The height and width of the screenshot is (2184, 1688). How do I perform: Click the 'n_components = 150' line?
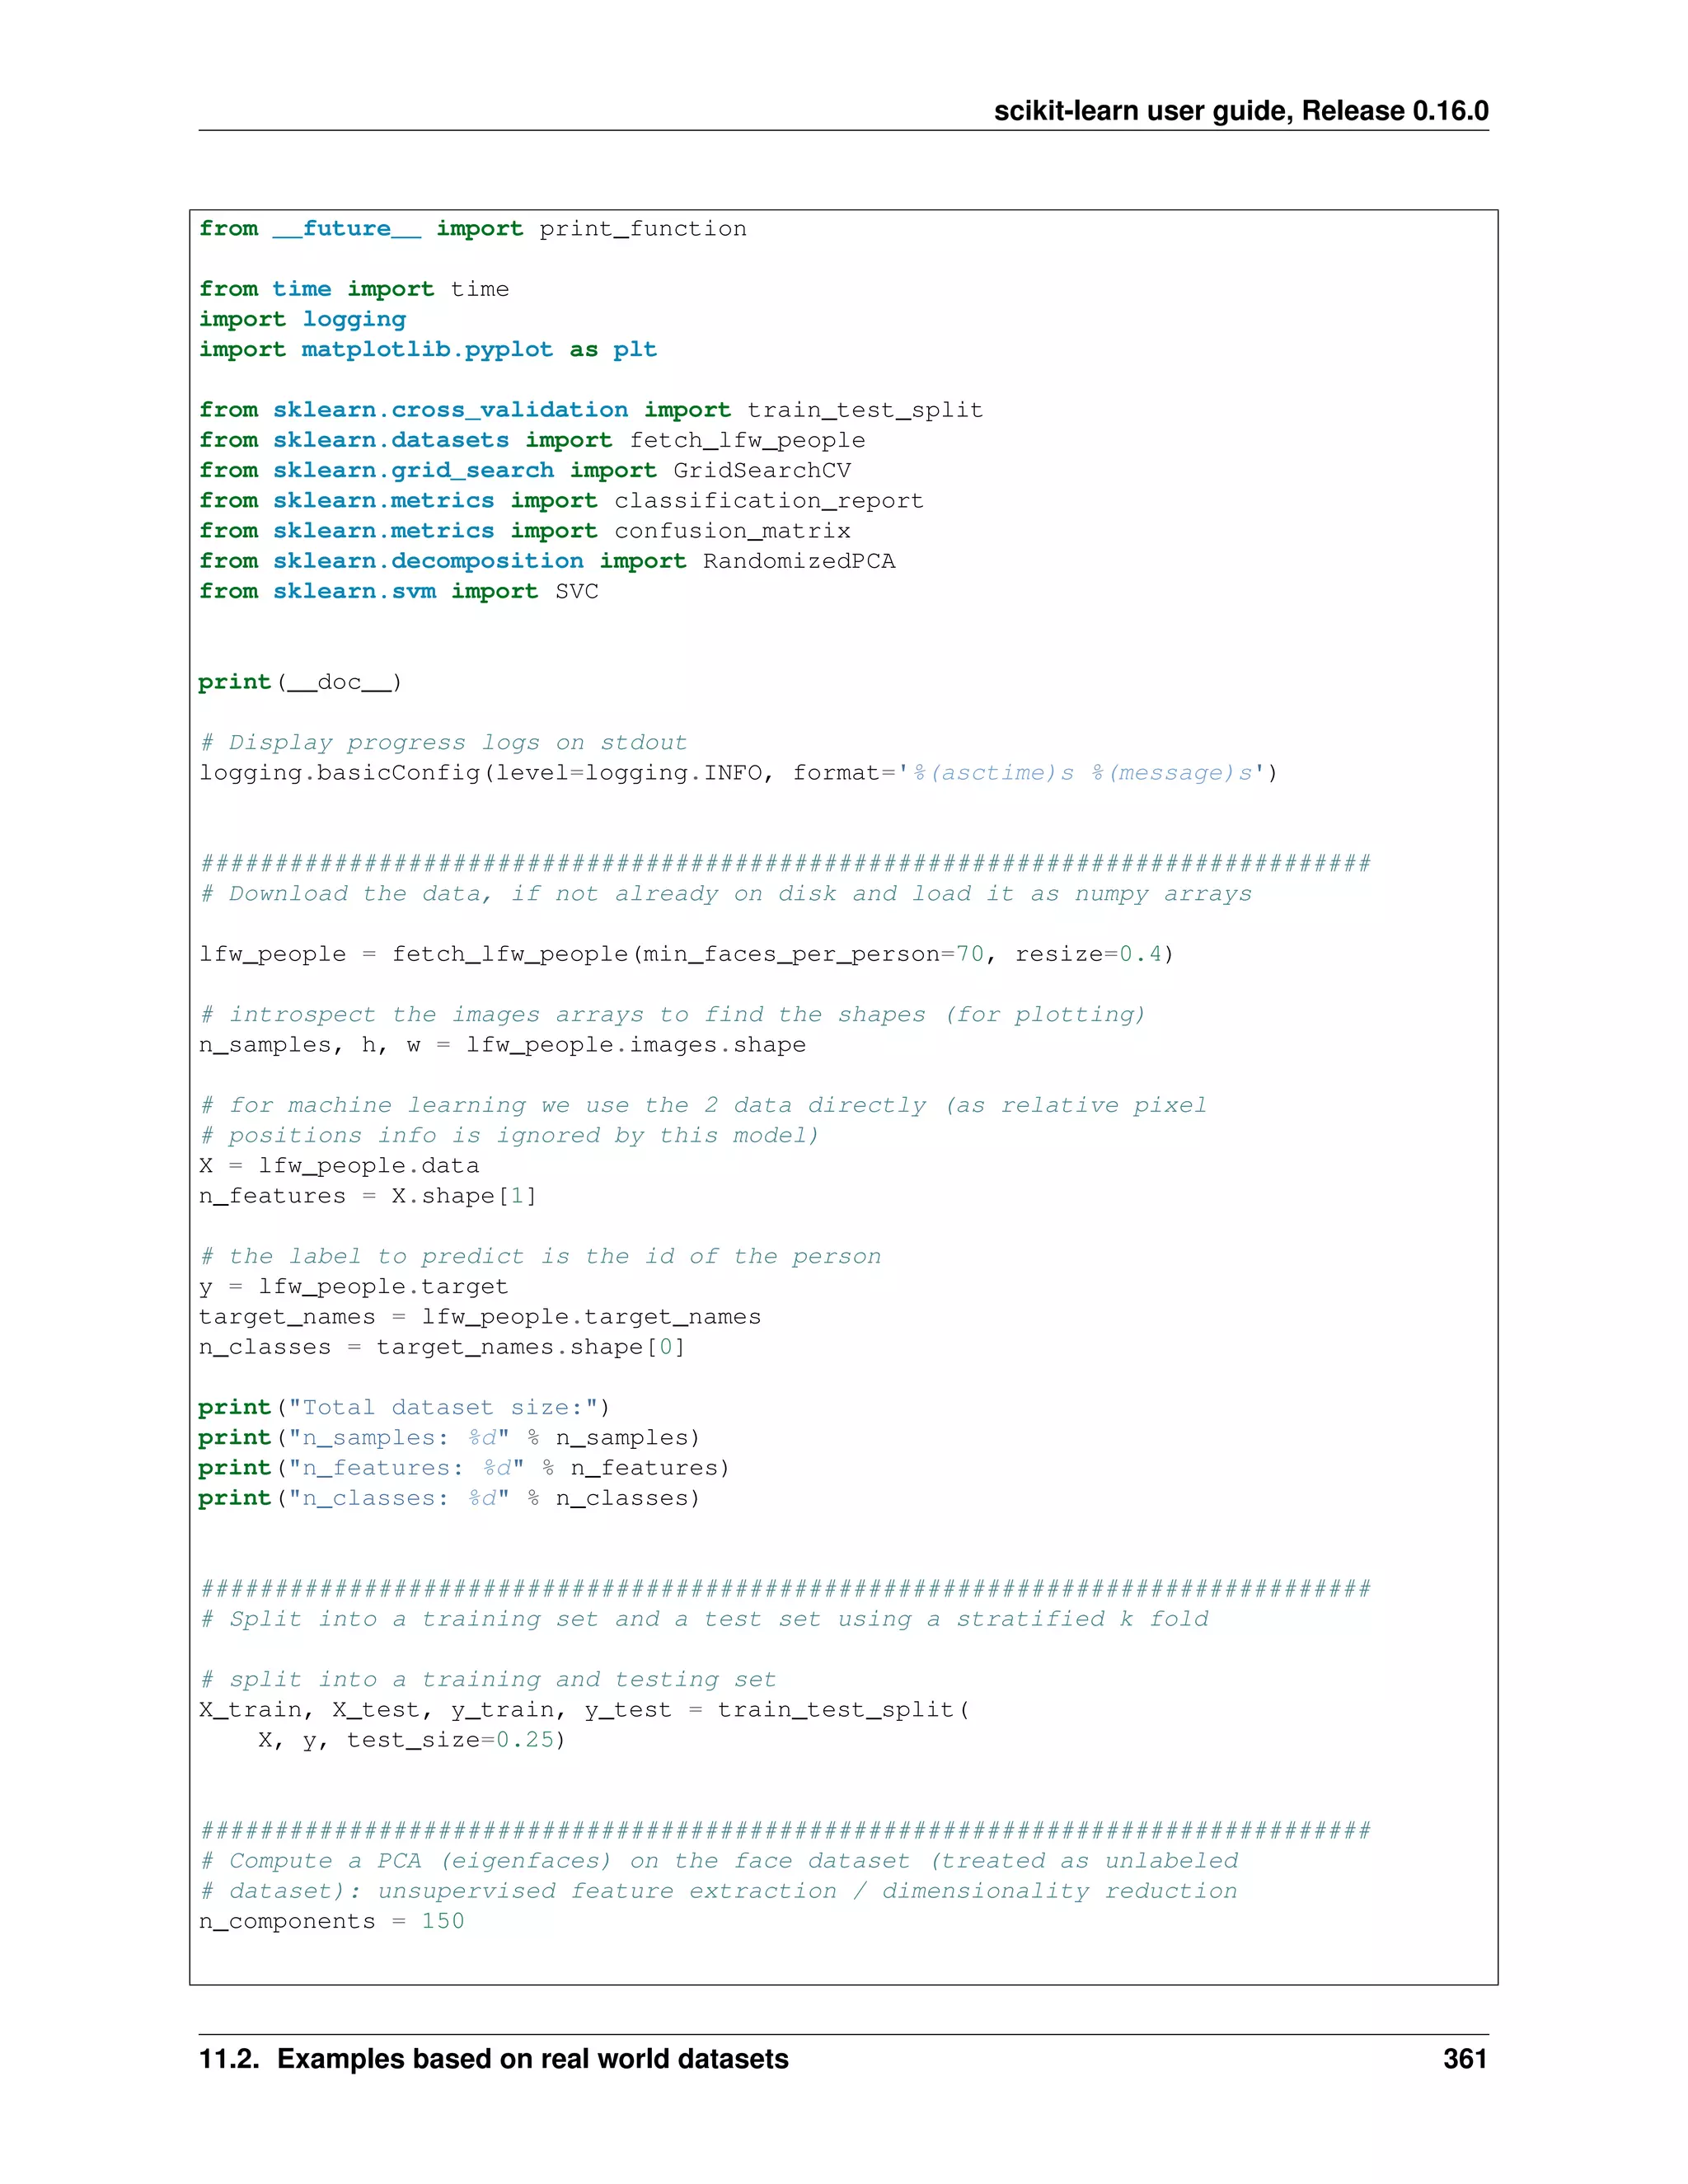[x=332, y=1921]
